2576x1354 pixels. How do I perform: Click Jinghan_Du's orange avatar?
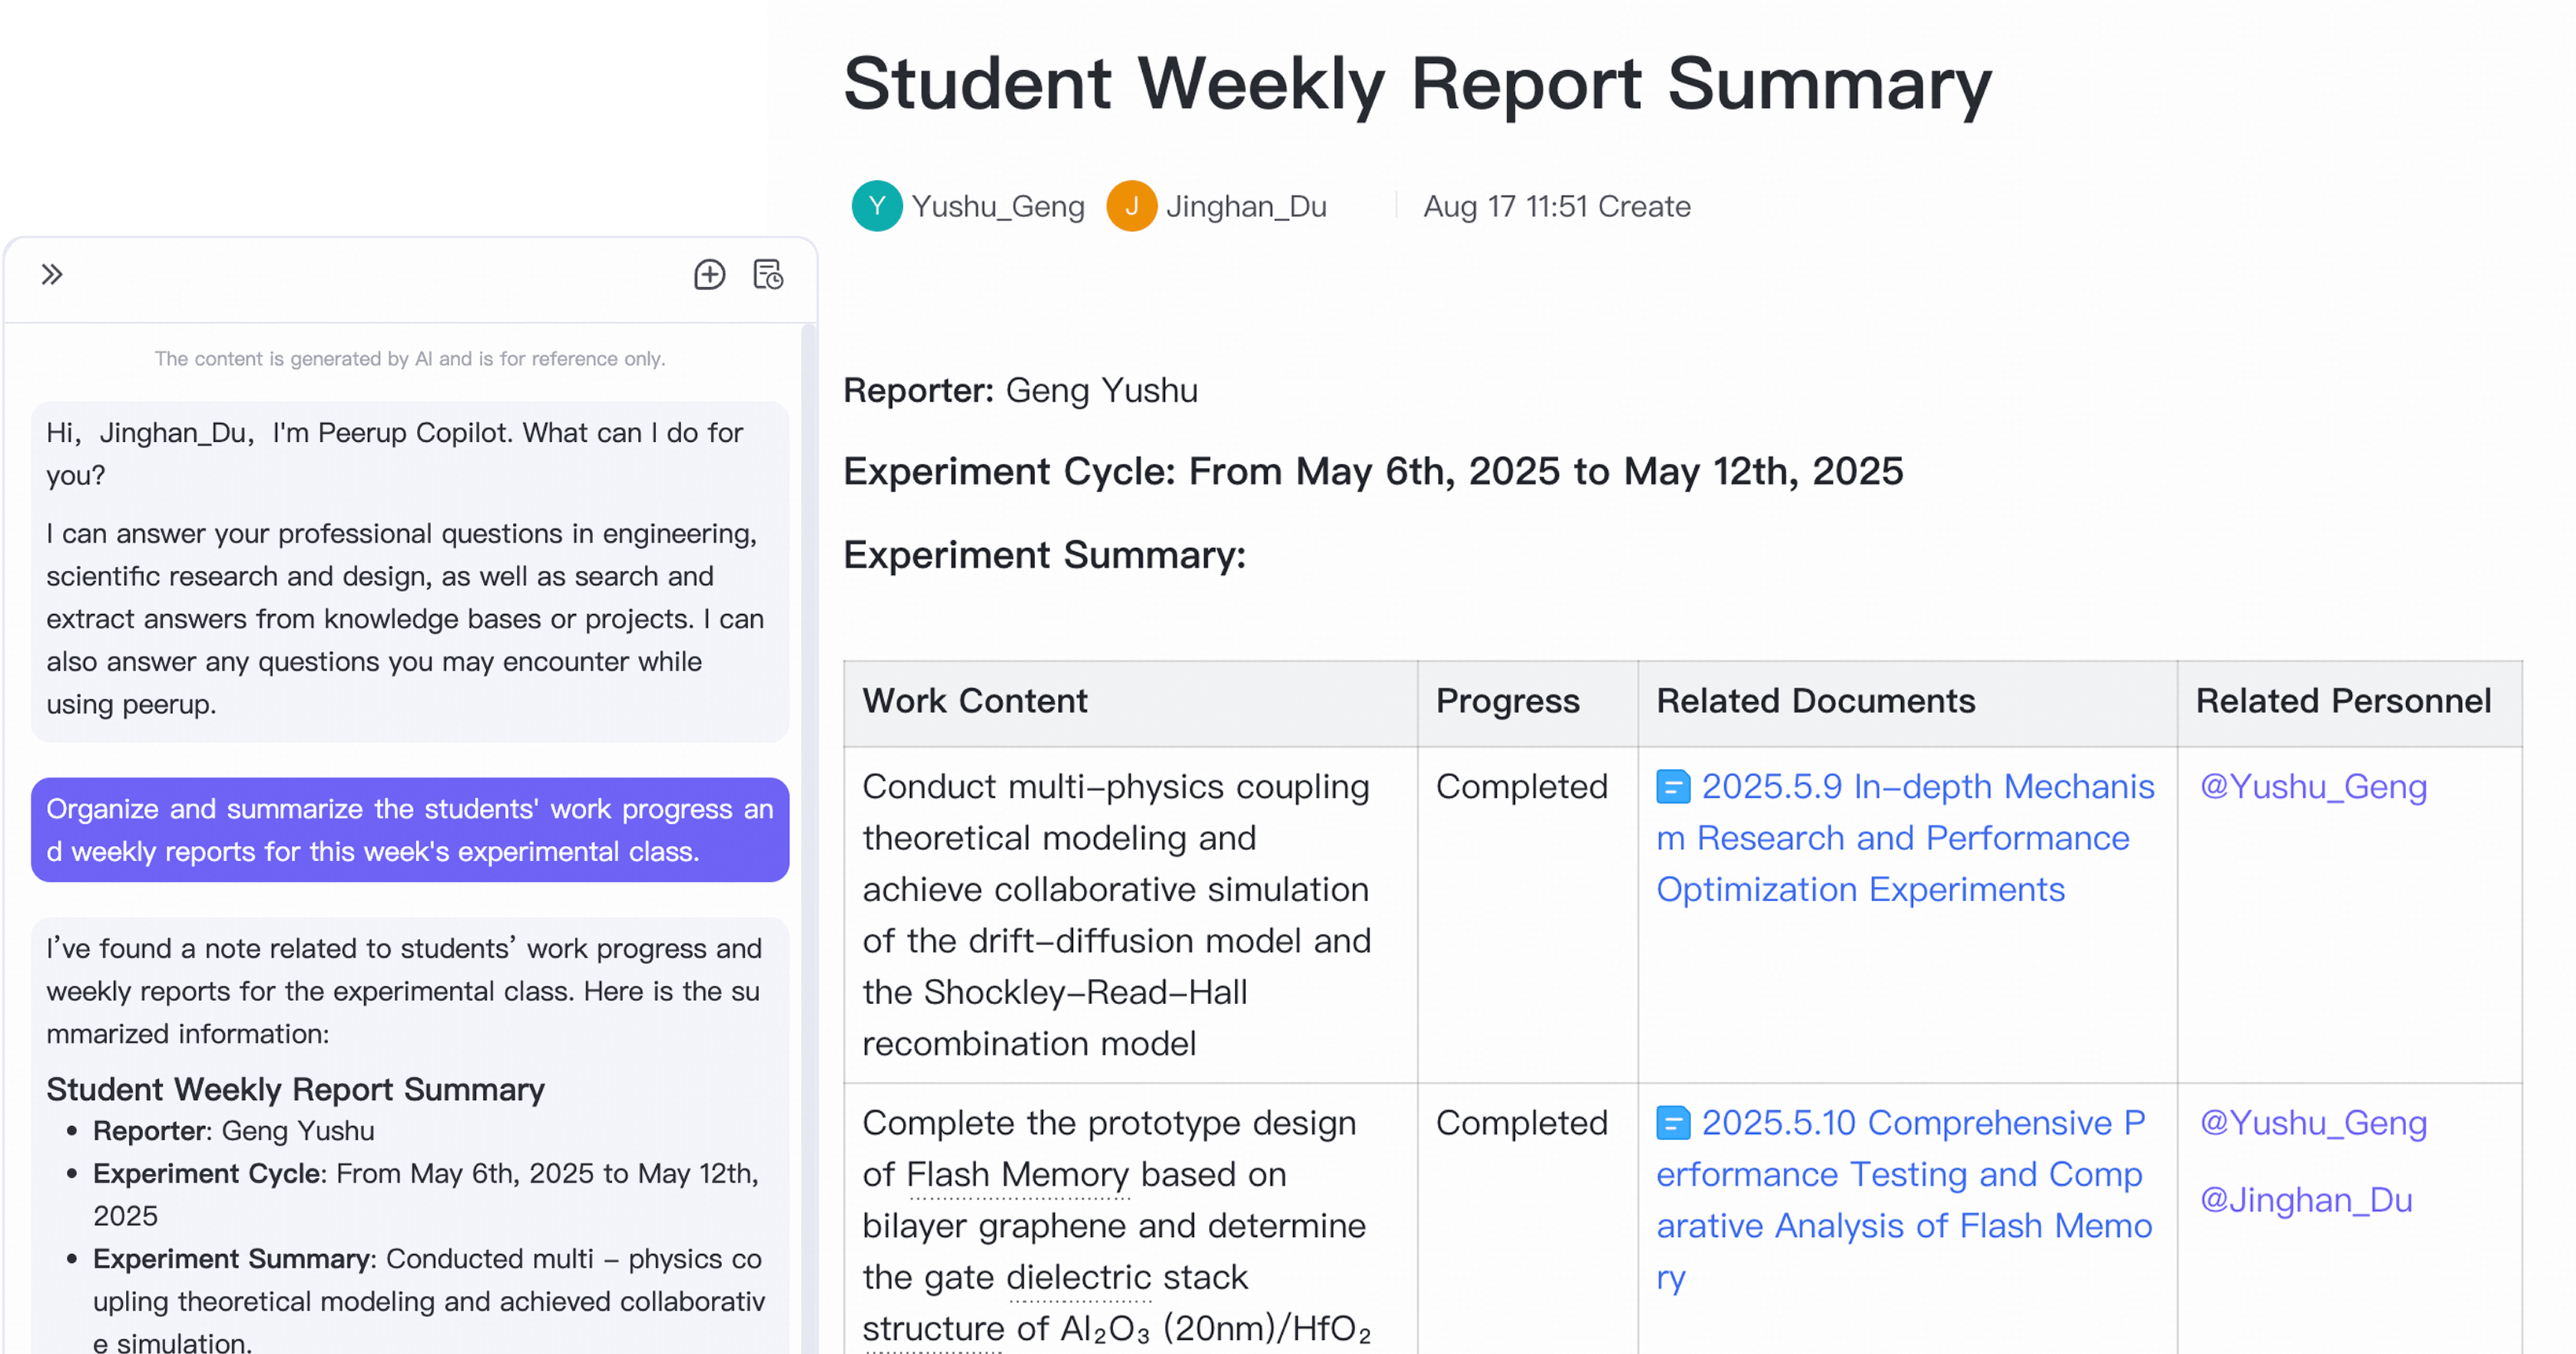point(1132,206)
